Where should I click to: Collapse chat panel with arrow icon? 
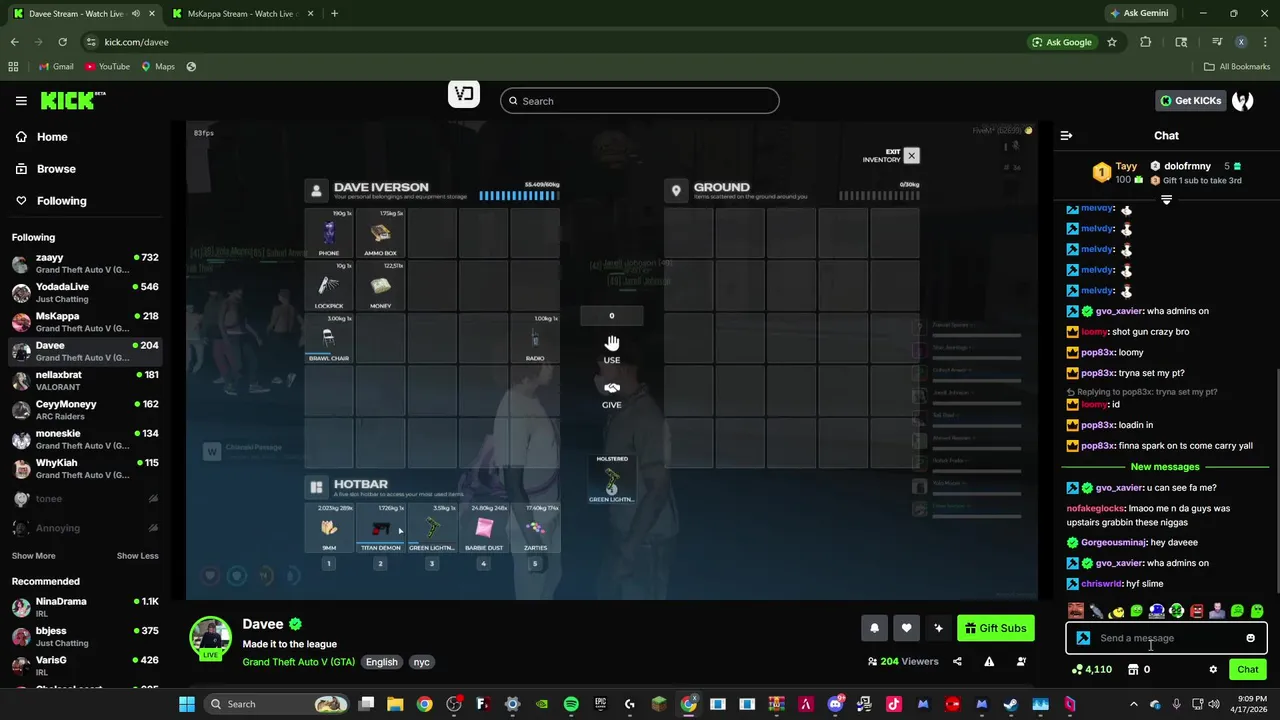[x=1066, y=135]
